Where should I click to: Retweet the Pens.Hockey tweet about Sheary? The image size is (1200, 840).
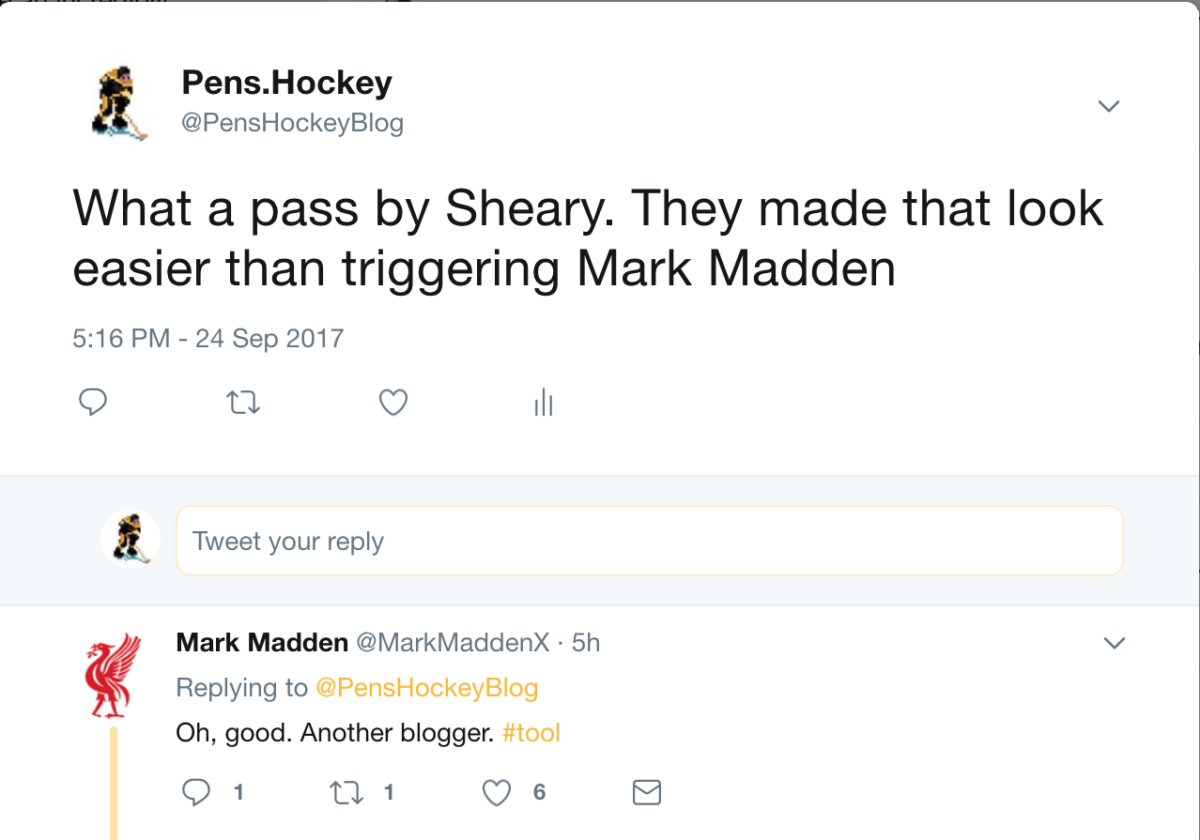click(243, 403)
